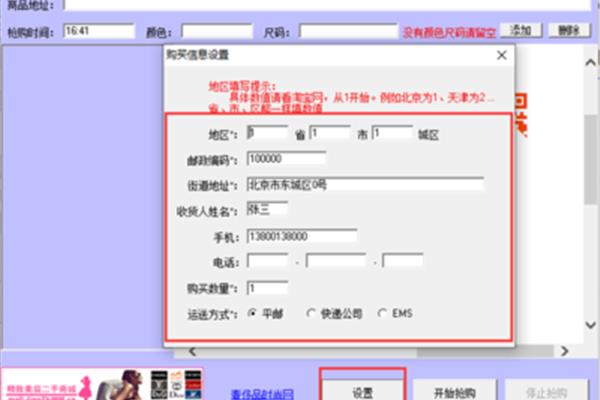
Task: Click the 抢购时间 field showing 16:41
Action: pyautogui.click(x=99, y=31)
